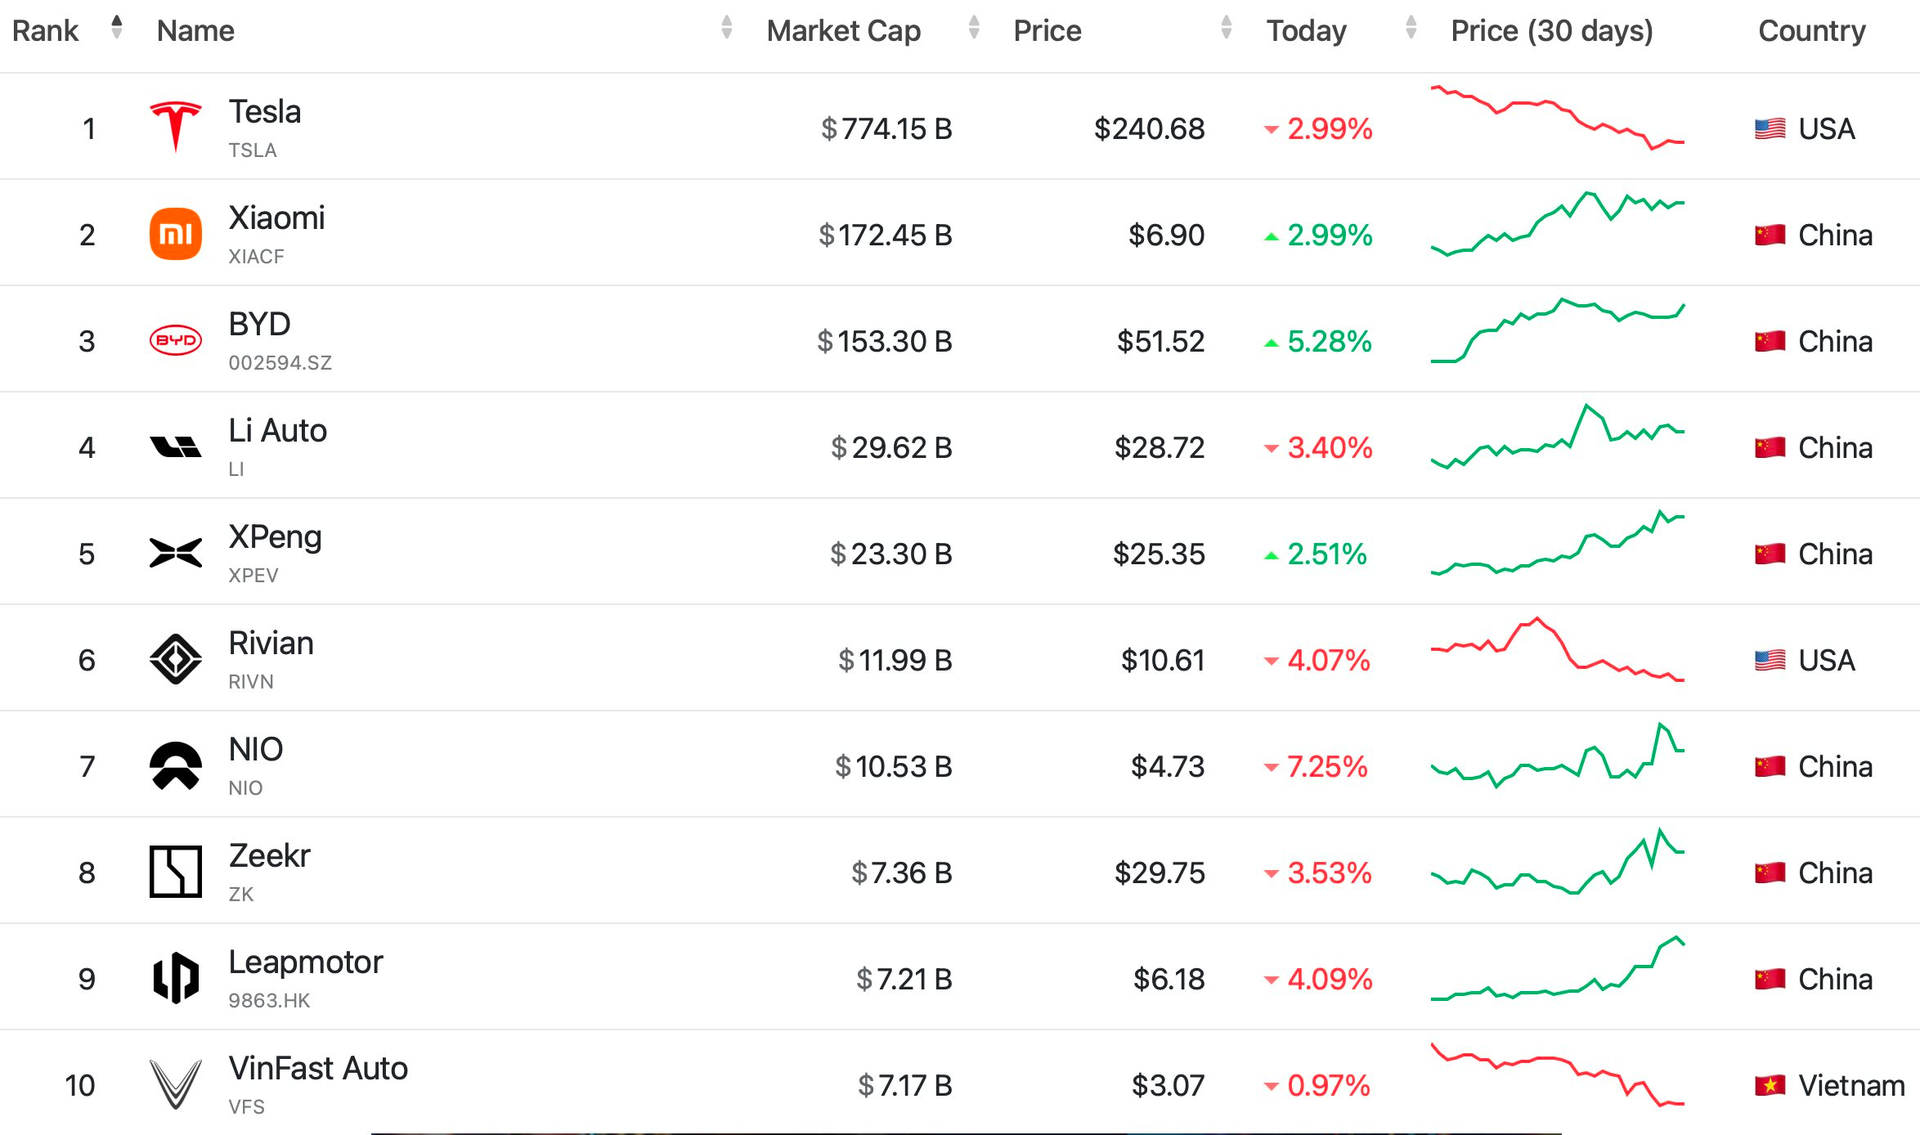Image resolution: width=1920 pixels, height=1135 pixels.
Task: Click the Rivian diamond logo
Action: coord(175,659)
